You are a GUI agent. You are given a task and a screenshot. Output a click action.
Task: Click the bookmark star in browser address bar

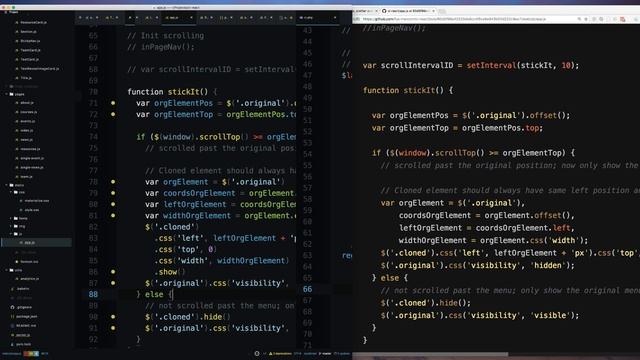(586, 19)
